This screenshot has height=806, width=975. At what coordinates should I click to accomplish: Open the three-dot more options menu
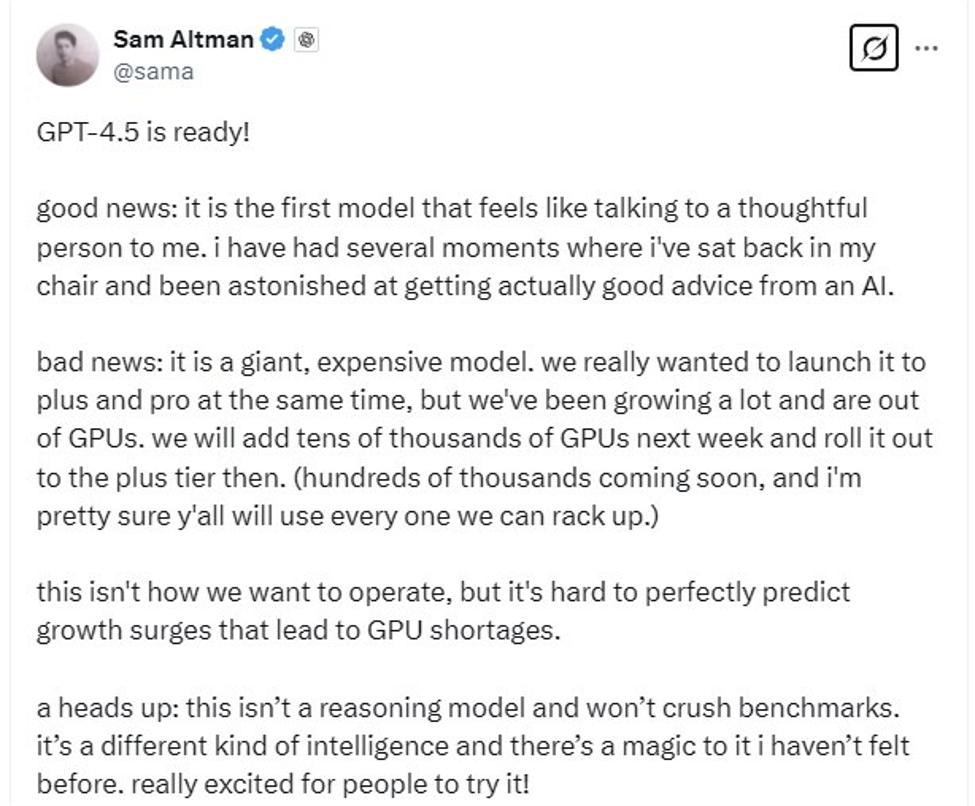click(927, 48)
